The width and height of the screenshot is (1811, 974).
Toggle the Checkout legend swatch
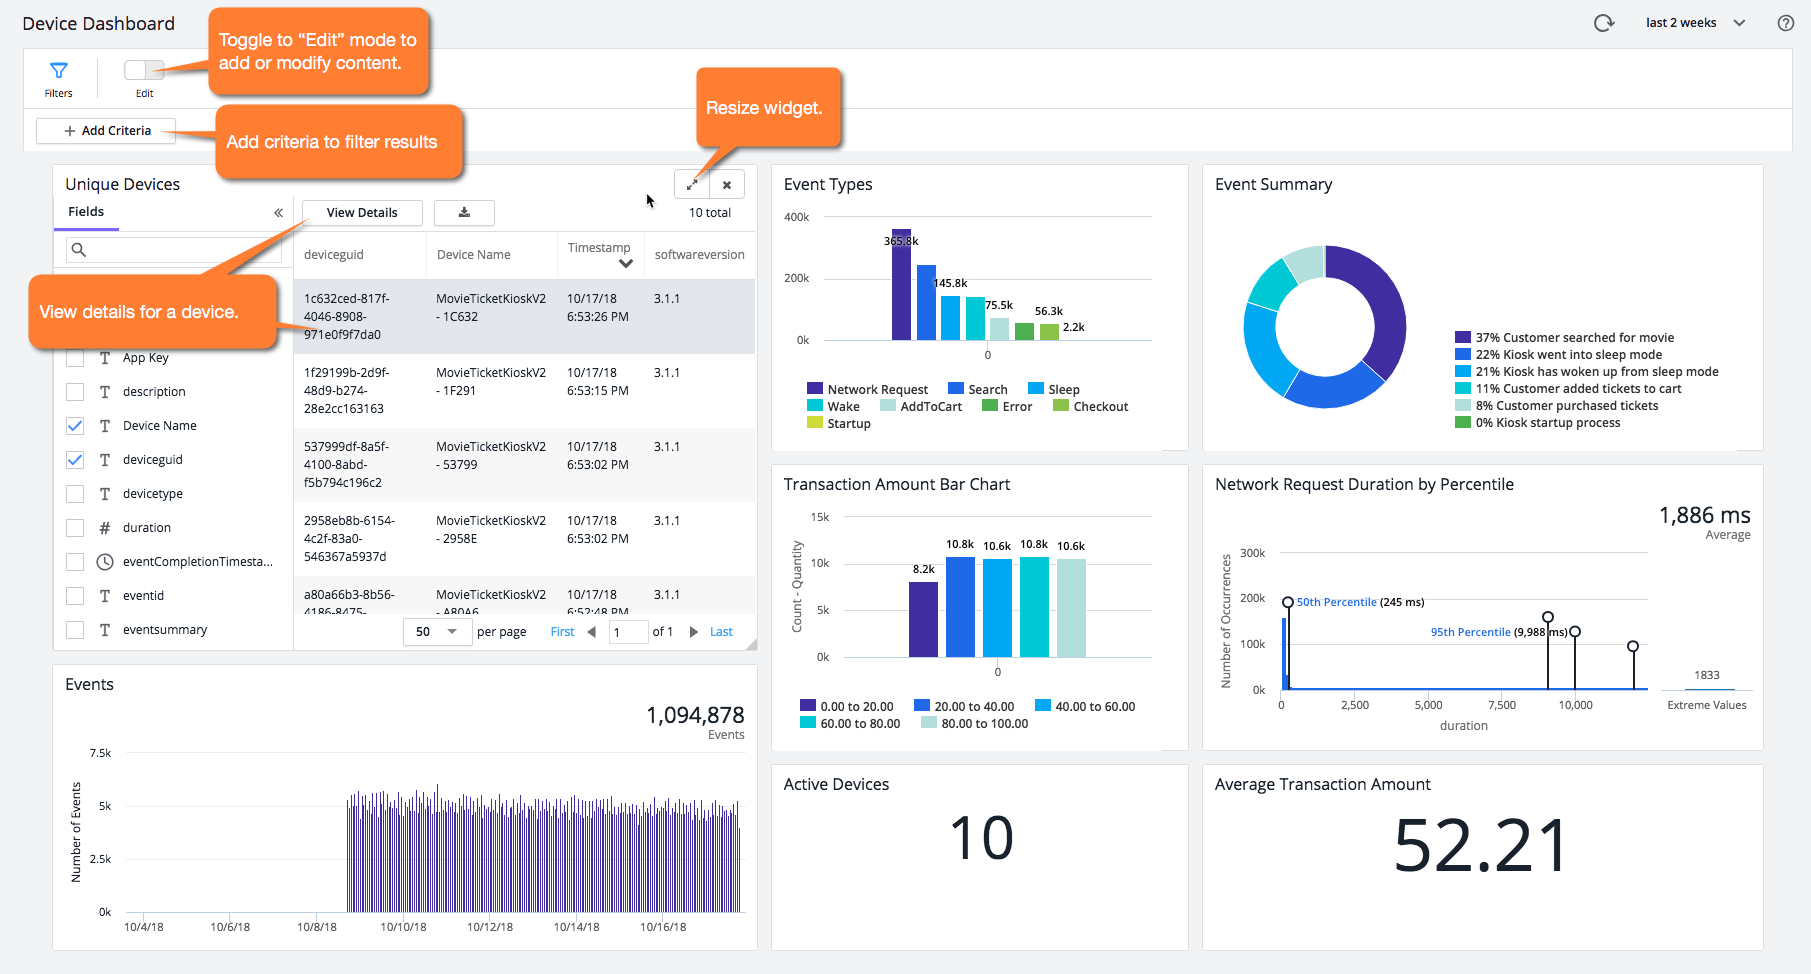[1061, 406]
